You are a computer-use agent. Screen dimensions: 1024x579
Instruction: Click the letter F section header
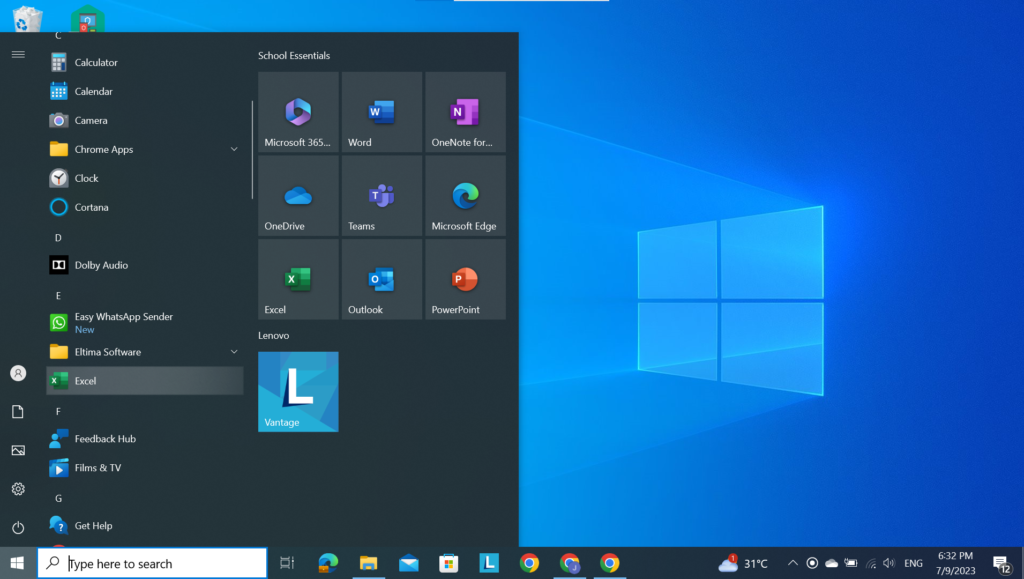pos(58,411)
